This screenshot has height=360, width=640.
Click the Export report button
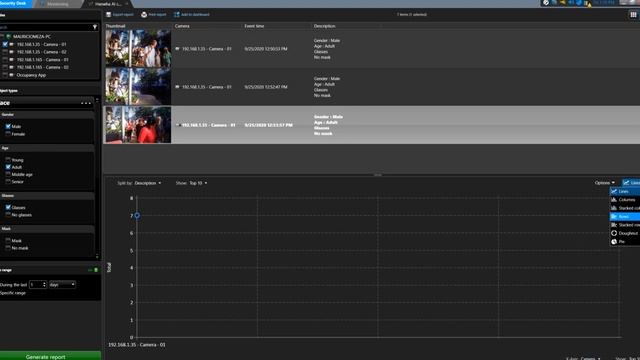point(120,15)
